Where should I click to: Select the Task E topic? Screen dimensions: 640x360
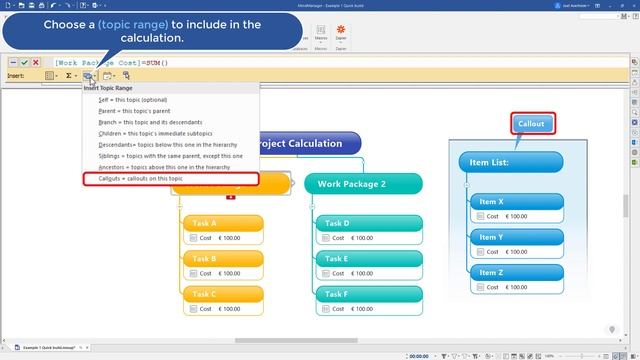[x=369, y=258]
